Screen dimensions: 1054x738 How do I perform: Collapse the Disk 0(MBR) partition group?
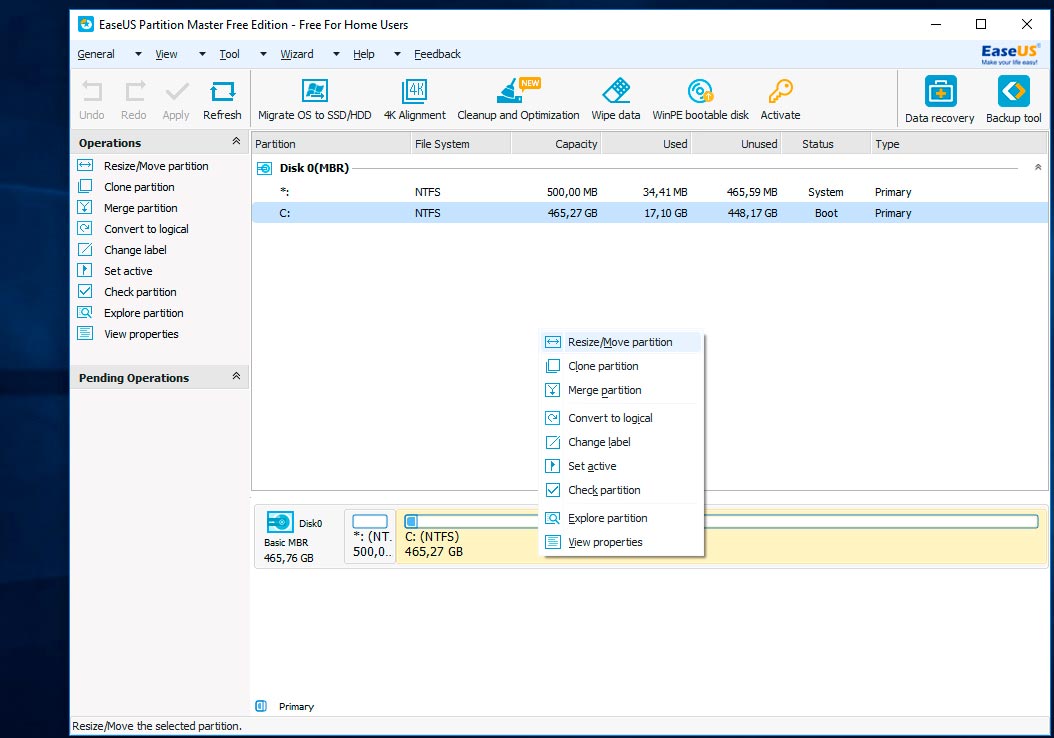[1038, 167]
